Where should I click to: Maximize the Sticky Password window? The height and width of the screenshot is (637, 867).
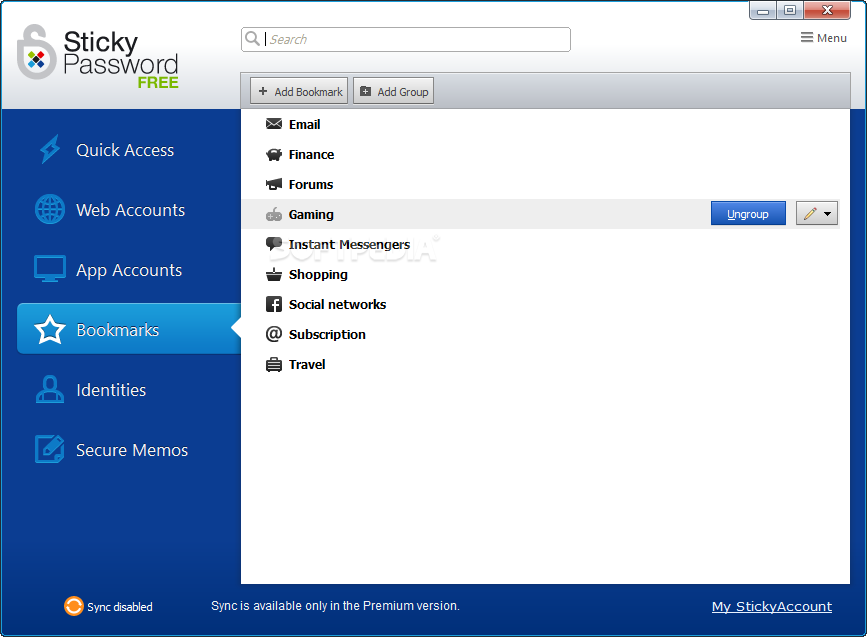790,10
